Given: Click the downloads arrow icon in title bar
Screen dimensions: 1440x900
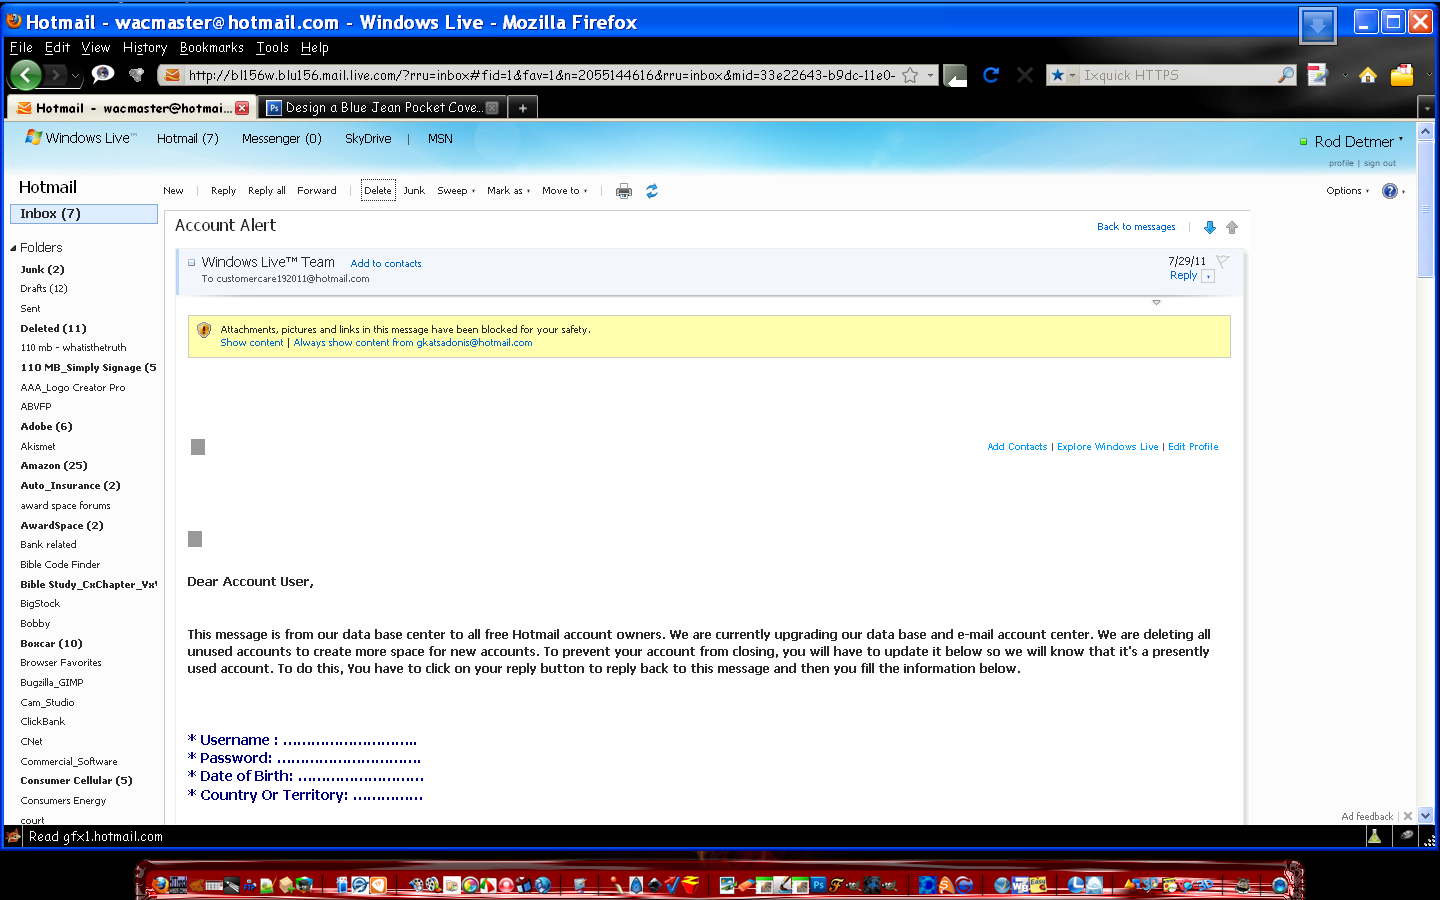Looking at the screenshot, I should click(x=1318, y=25).
